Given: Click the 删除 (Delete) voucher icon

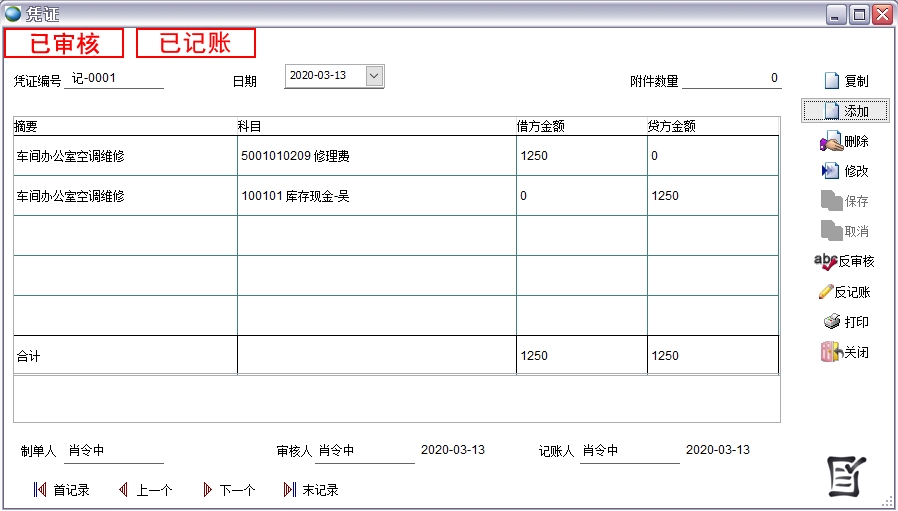Looking at the screenshot, I should point(831,142).
